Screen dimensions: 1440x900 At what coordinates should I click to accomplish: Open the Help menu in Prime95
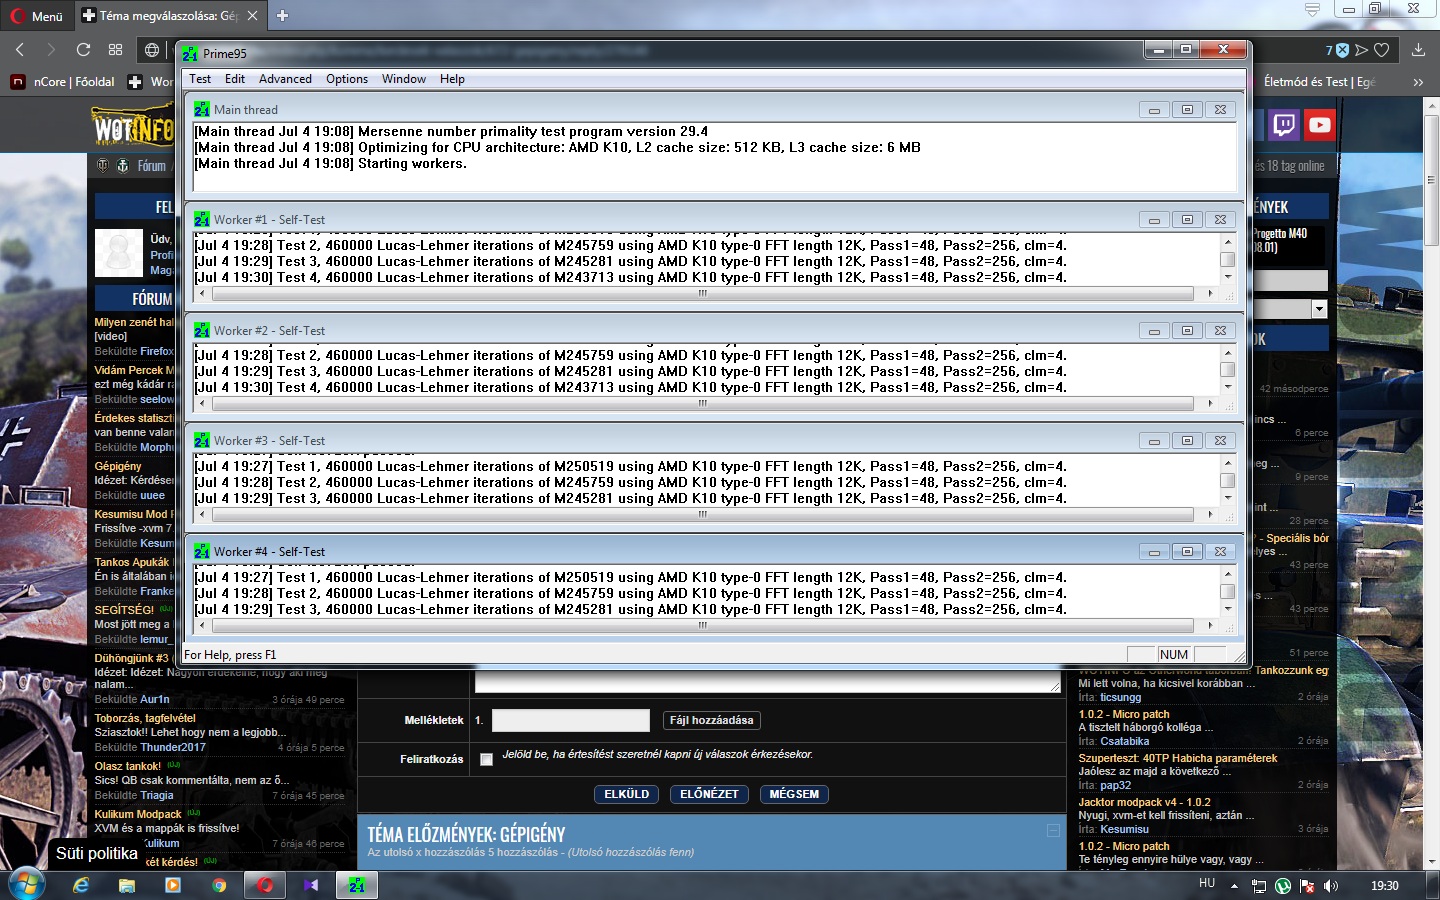point(452,79)
